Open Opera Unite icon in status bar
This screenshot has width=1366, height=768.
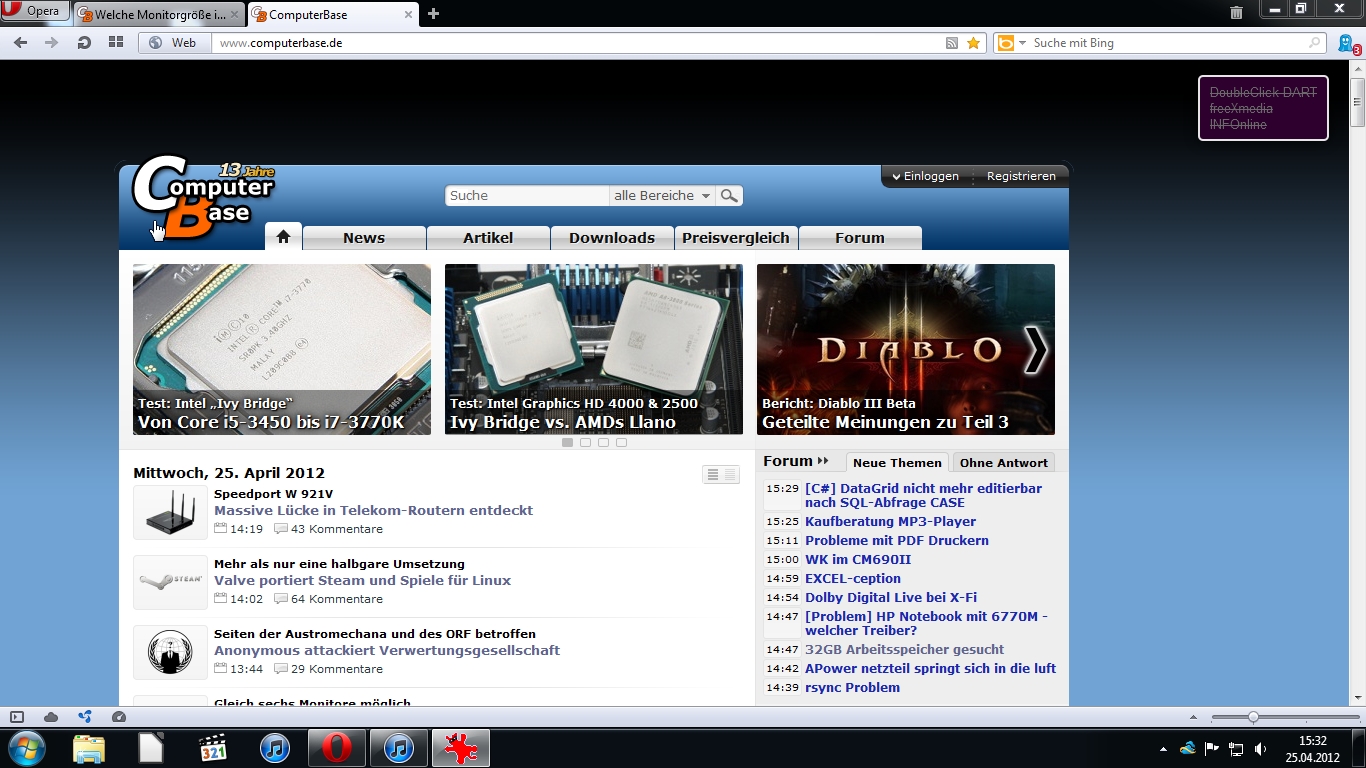tap(85, 717)
